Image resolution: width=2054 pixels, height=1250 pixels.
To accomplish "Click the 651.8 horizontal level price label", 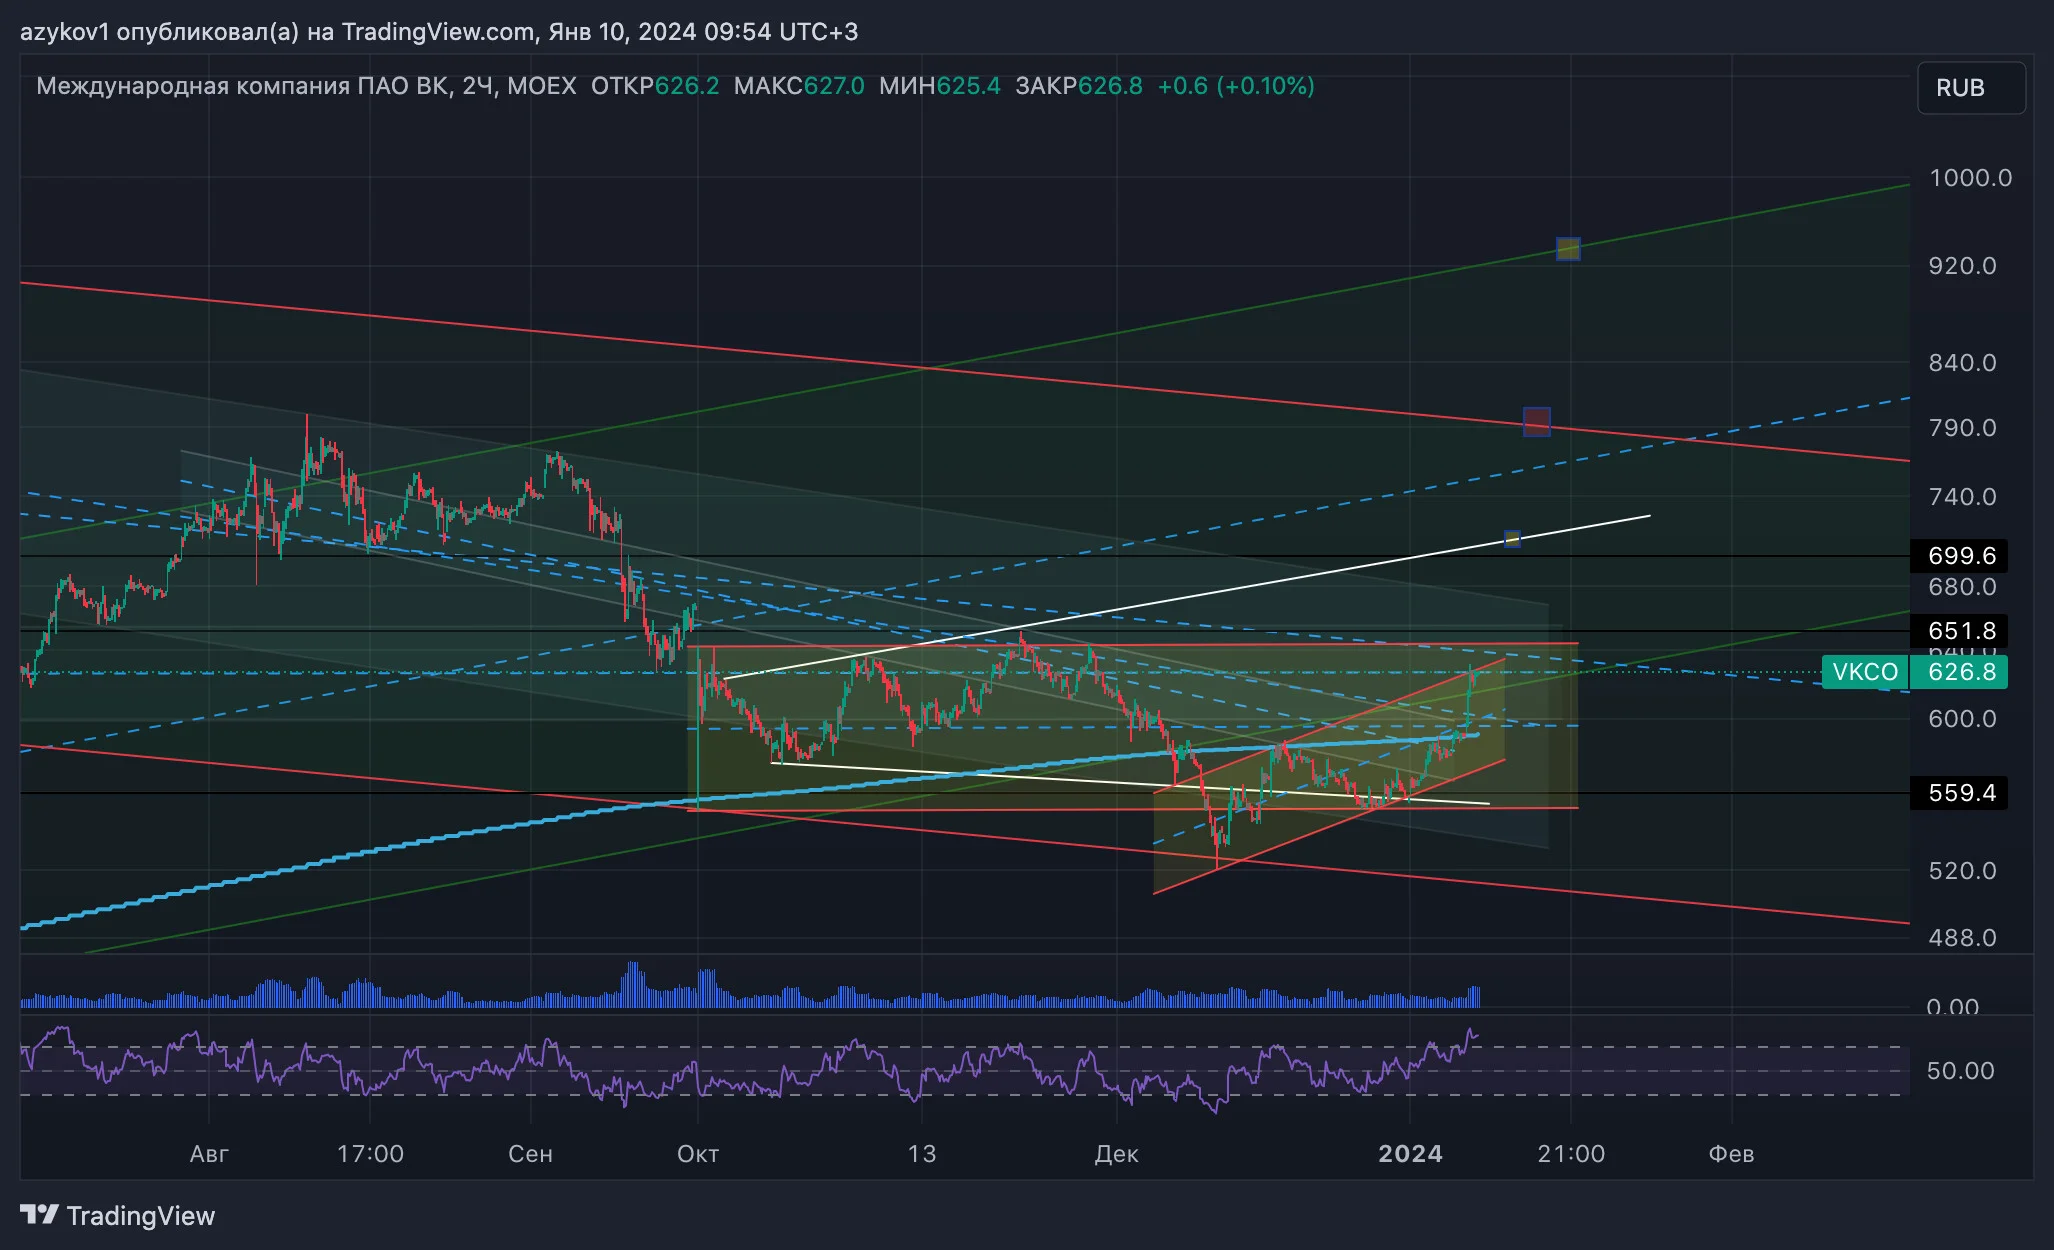I will click(1961, 631).
